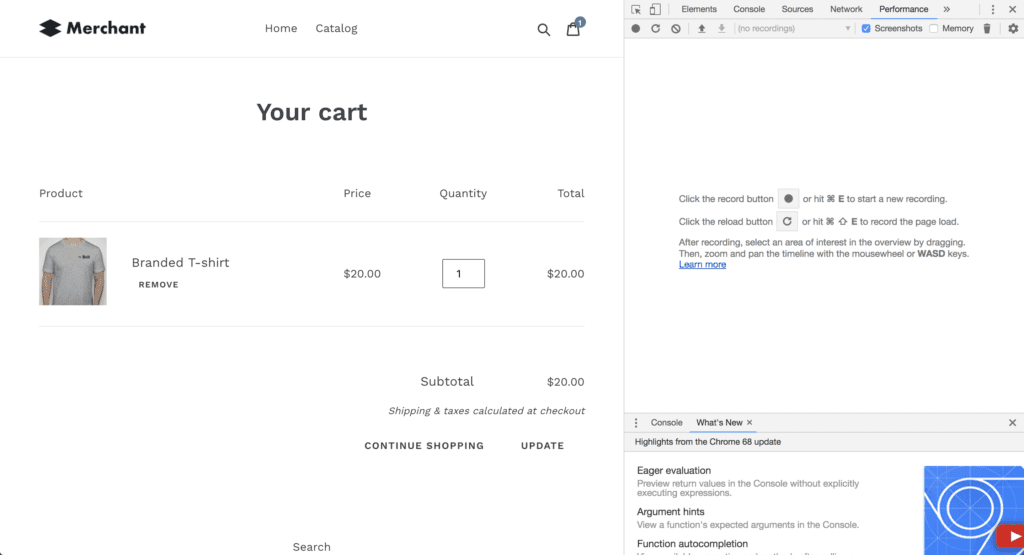Click the Branded T-shirt product thumbnail
This screenshot has height=555, width=1024.
[x=72, y=271]
